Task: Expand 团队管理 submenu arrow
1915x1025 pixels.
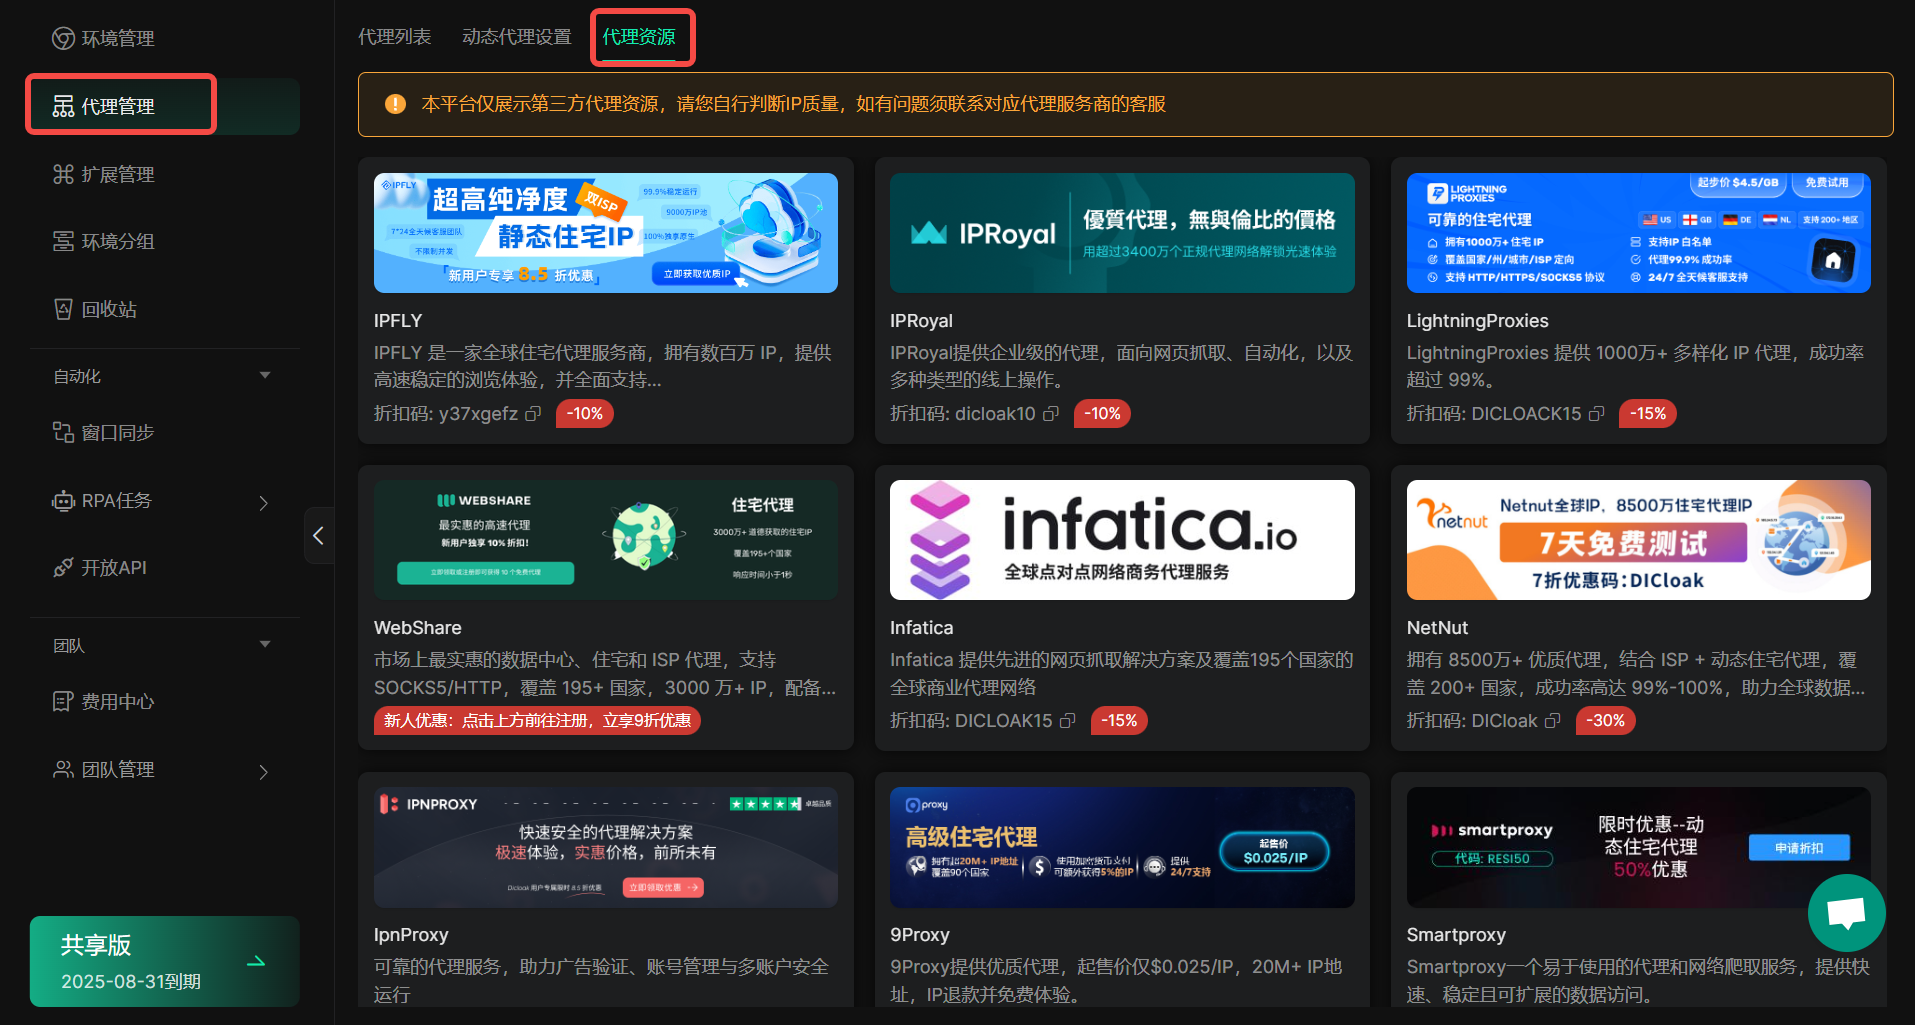Action: [x=264, y=771]
